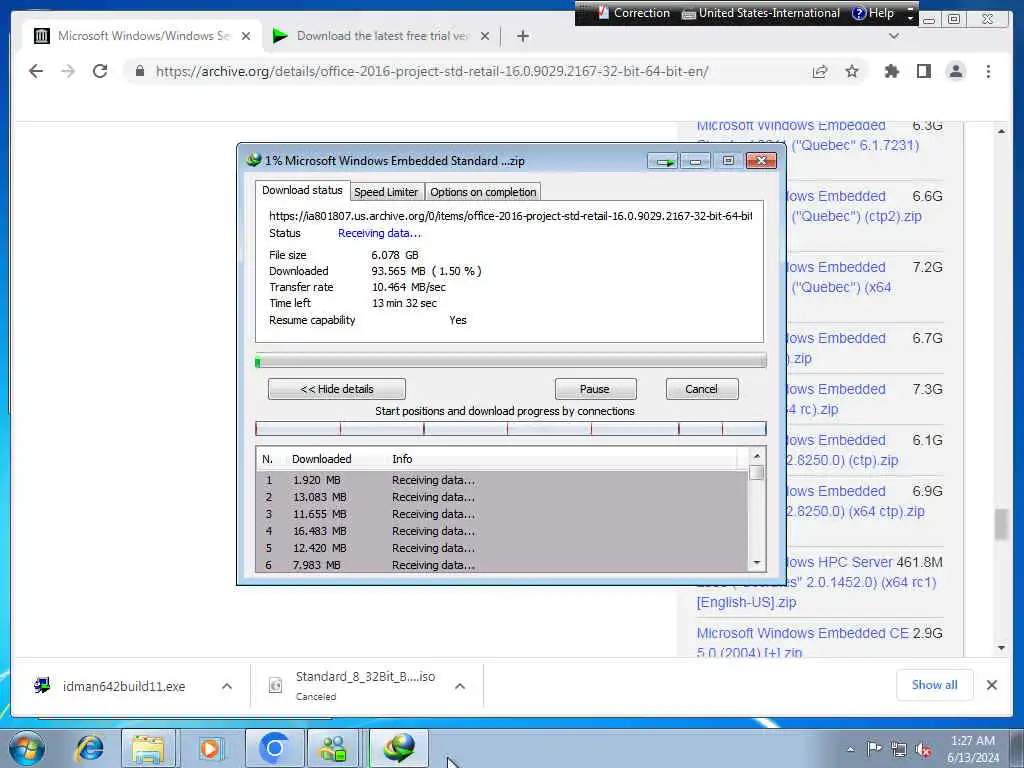This screenshot has height=768, width=1024.
Task: Open Windows Media Player from taskbar
Action: tap(210, 748)
